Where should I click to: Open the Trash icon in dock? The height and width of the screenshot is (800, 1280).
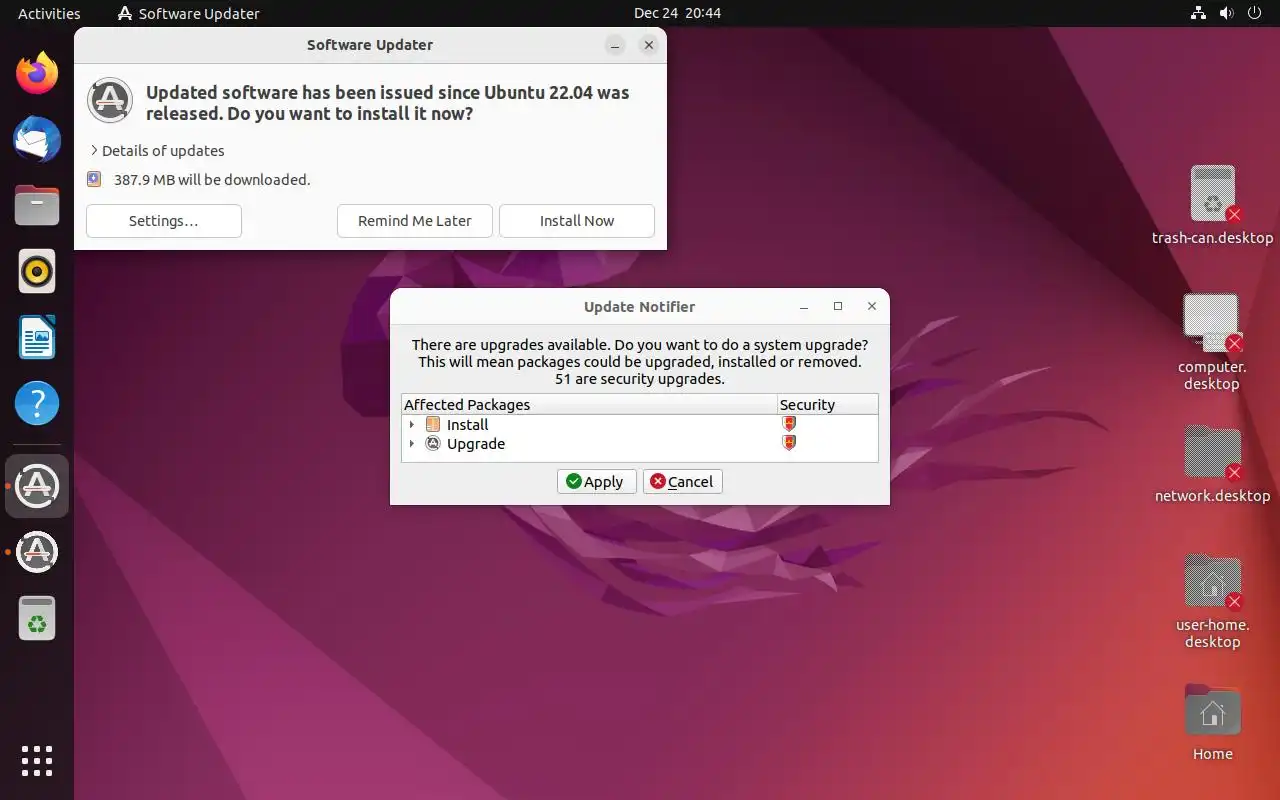[37, 618]
